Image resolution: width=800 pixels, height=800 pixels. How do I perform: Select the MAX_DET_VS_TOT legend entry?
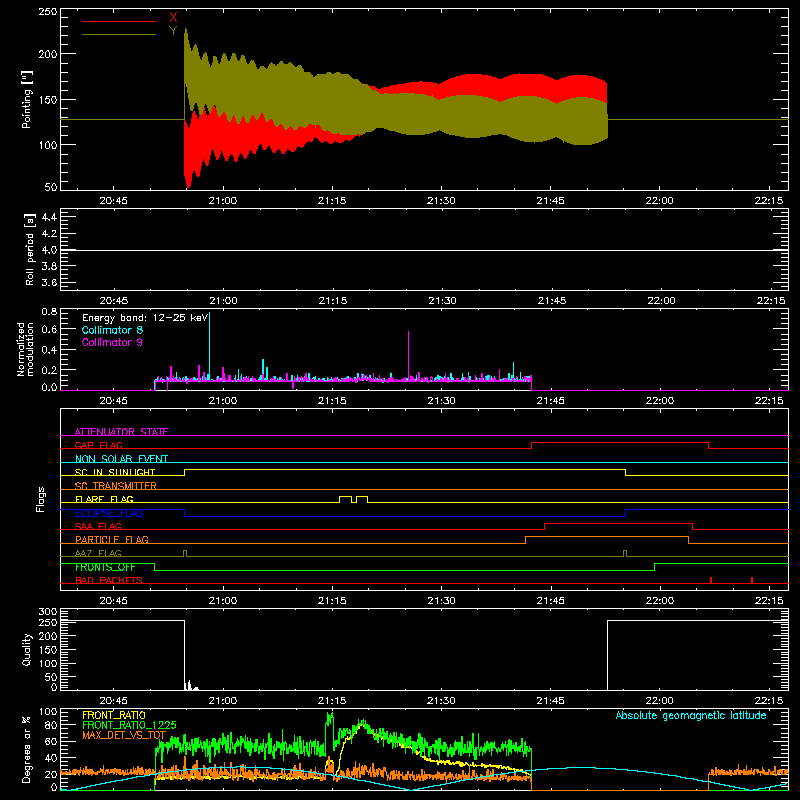124,735
